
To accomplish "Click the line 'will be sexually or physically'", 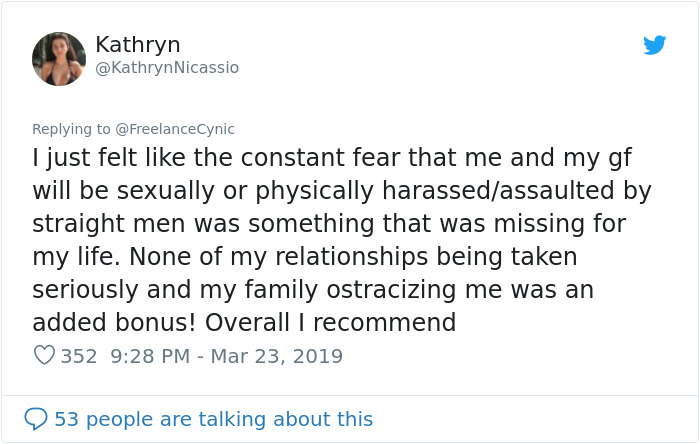I will pos(342,191).
